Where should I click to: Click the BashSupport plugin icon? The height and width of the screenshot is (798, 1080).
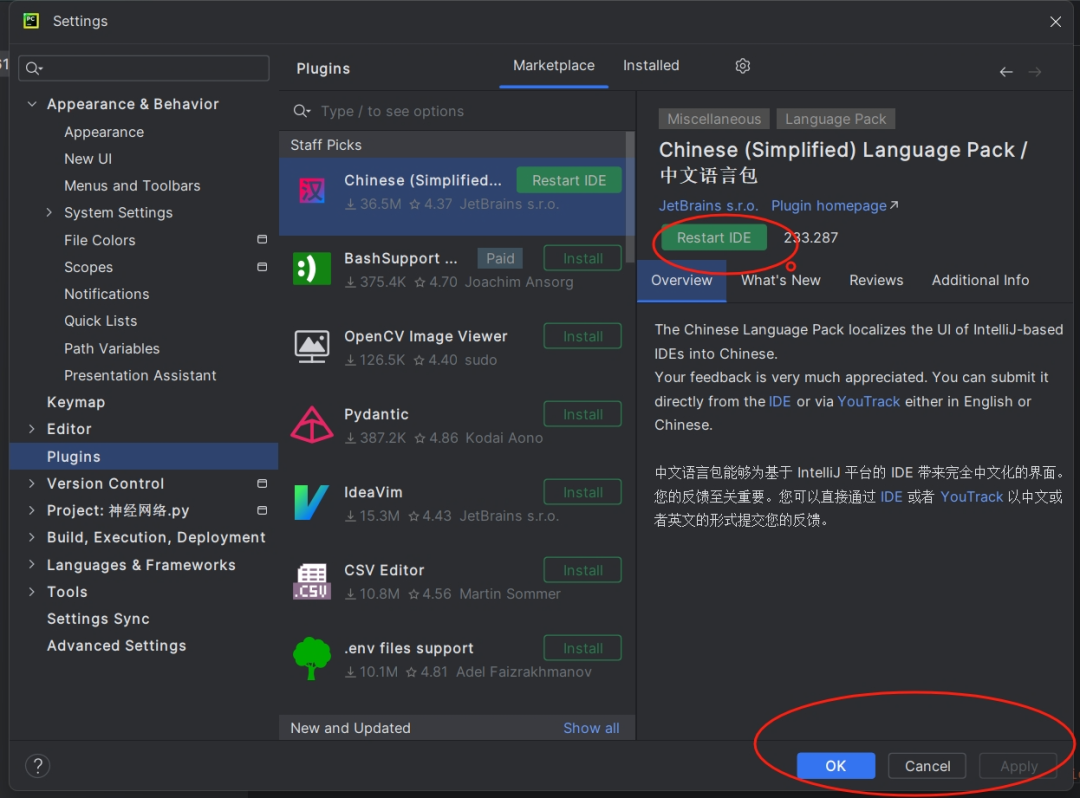(312, 269)
